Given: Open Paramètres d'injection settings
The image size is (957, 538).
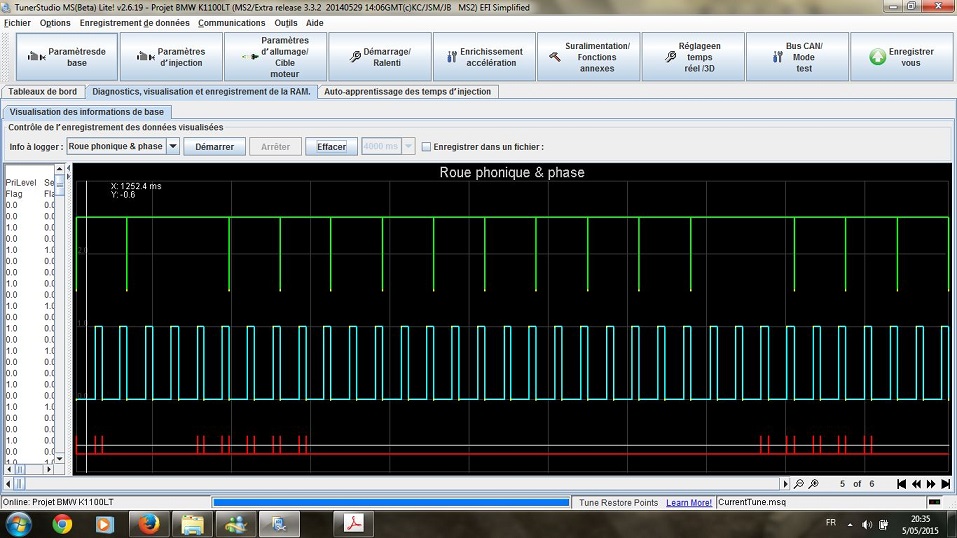Looking at the screenshot, I should [171, 57].
